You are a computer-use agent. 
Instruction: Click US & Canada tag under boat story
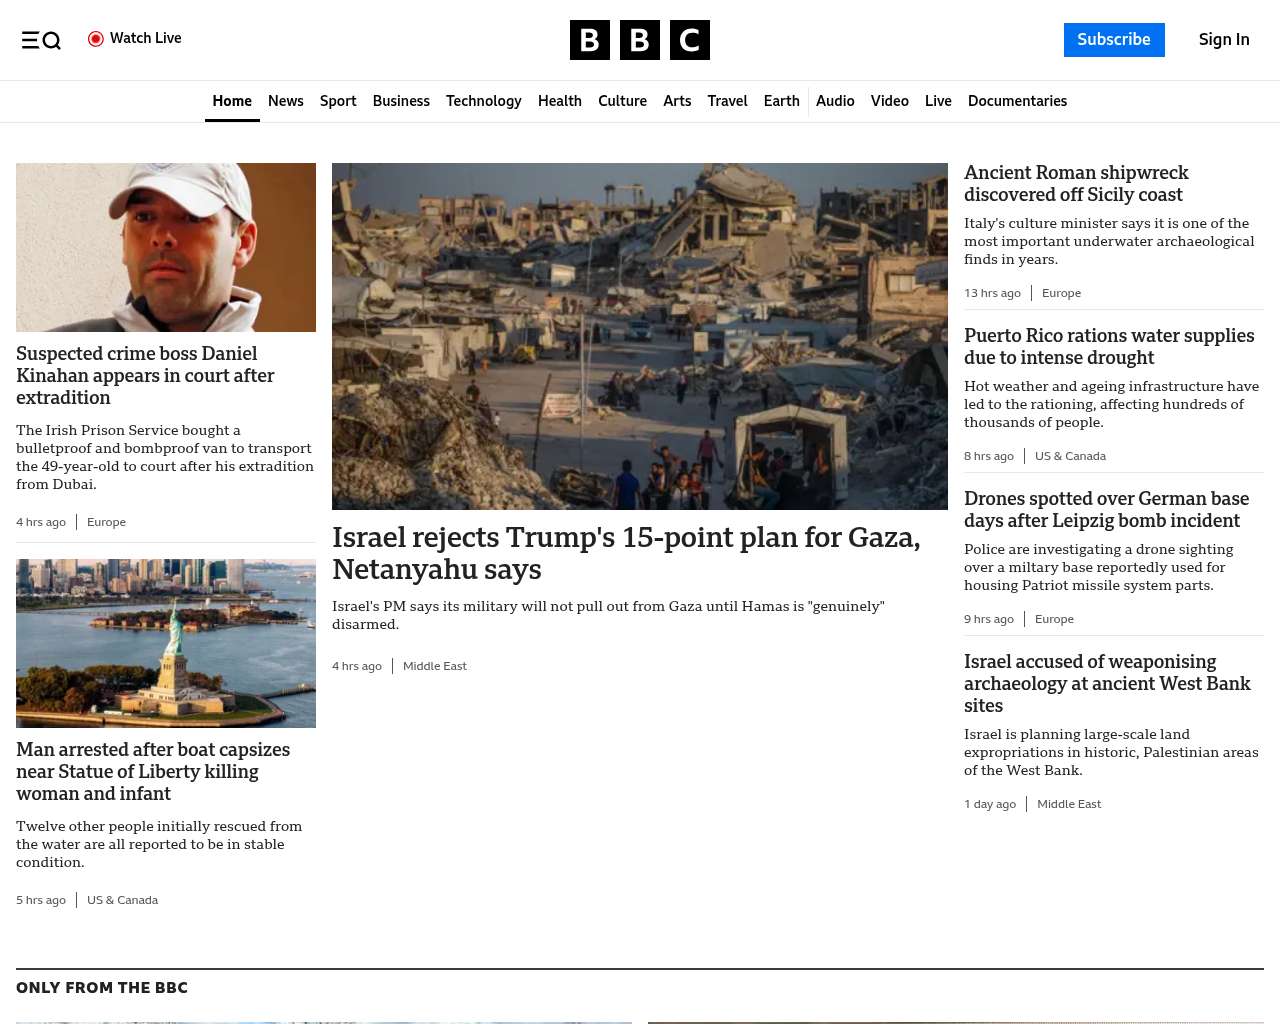coord(122,900)
